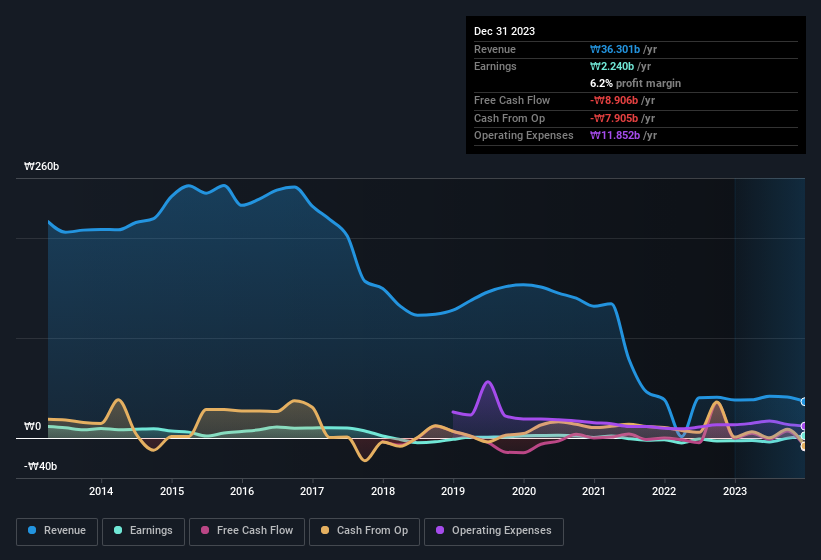Click the ₩11.852b operating expenses value
The width and height of the screenshot is (821, 560).
click(615, 136)
